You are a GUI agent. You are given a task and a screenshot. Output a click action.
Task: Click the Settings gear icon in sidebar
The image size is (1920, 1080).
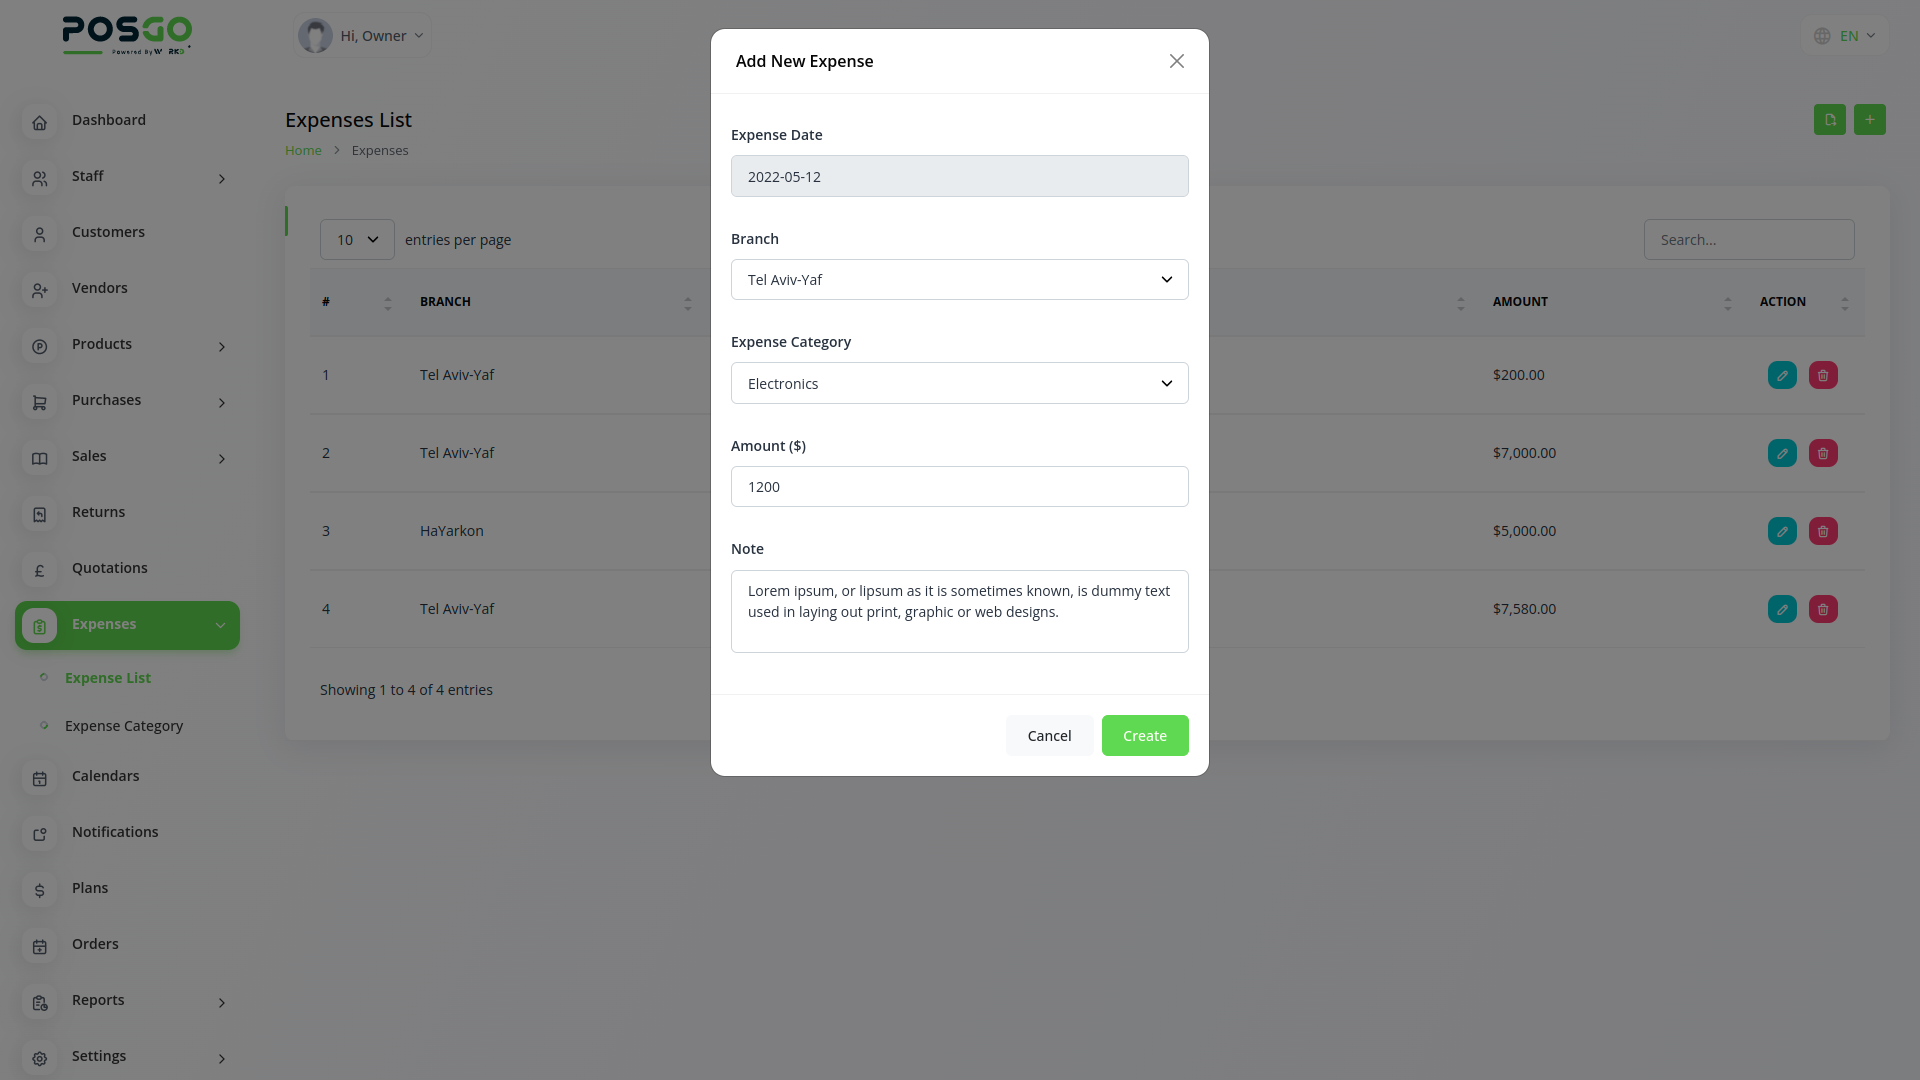pyautogui.click(x=40, y=1059)
